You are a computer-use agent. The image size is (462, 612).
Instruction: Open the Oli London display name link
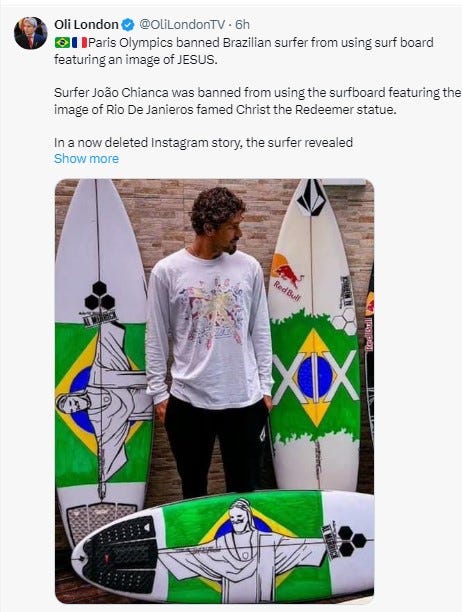tap(86, 25)
